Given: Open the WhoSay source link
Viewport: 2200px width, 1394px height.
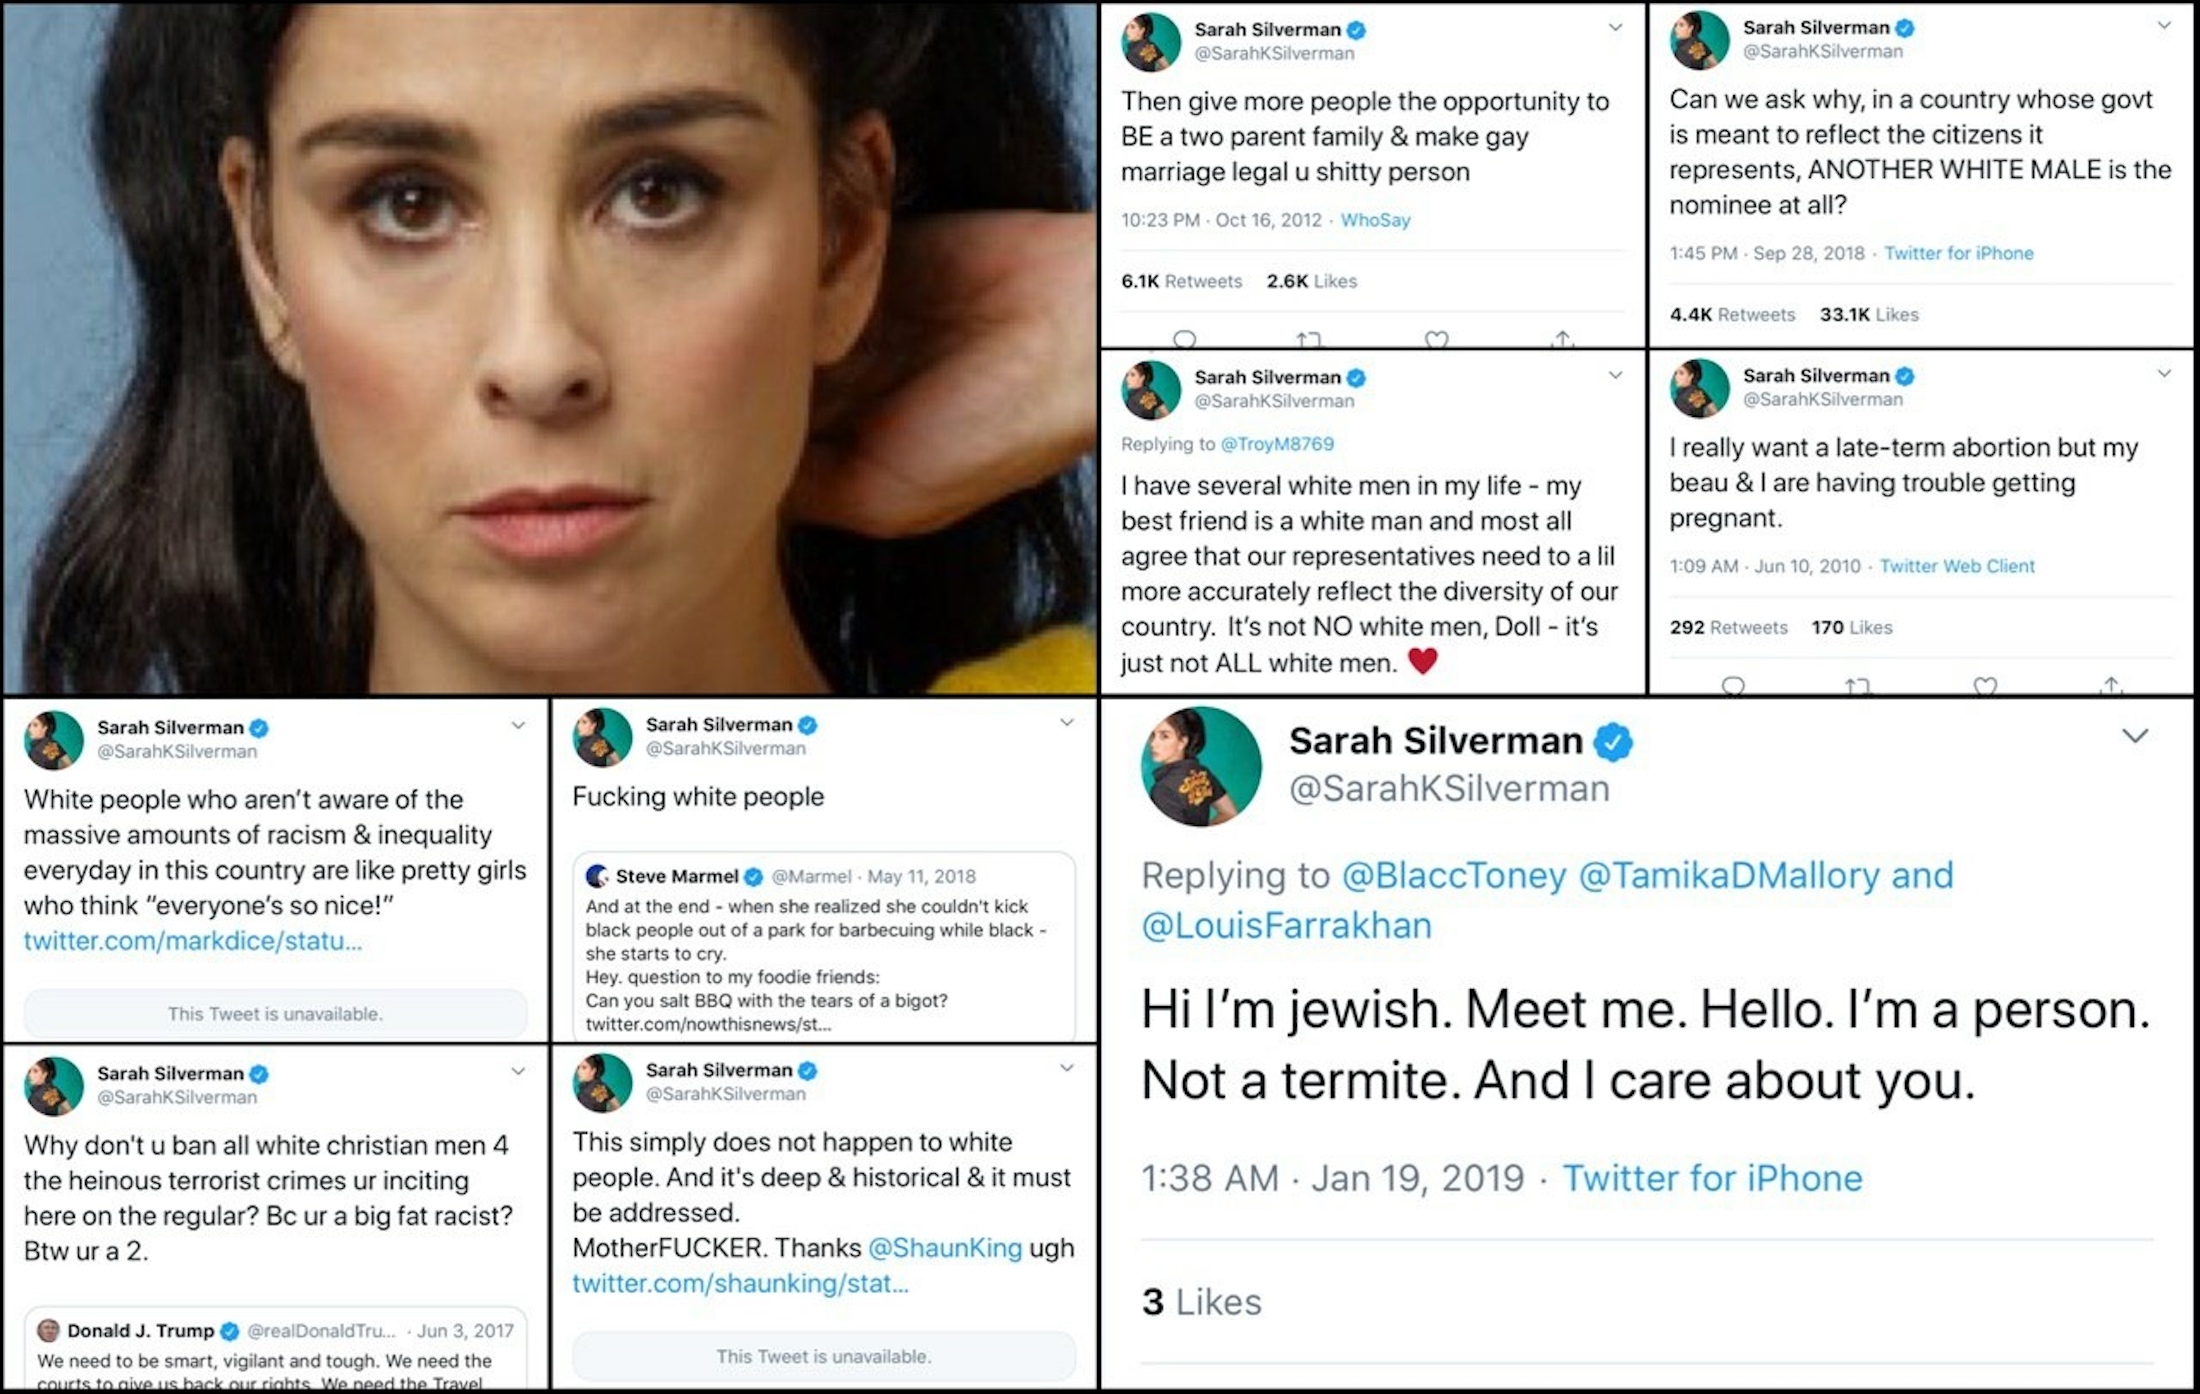Looking at the screenshot, I should click(1375, 220).
